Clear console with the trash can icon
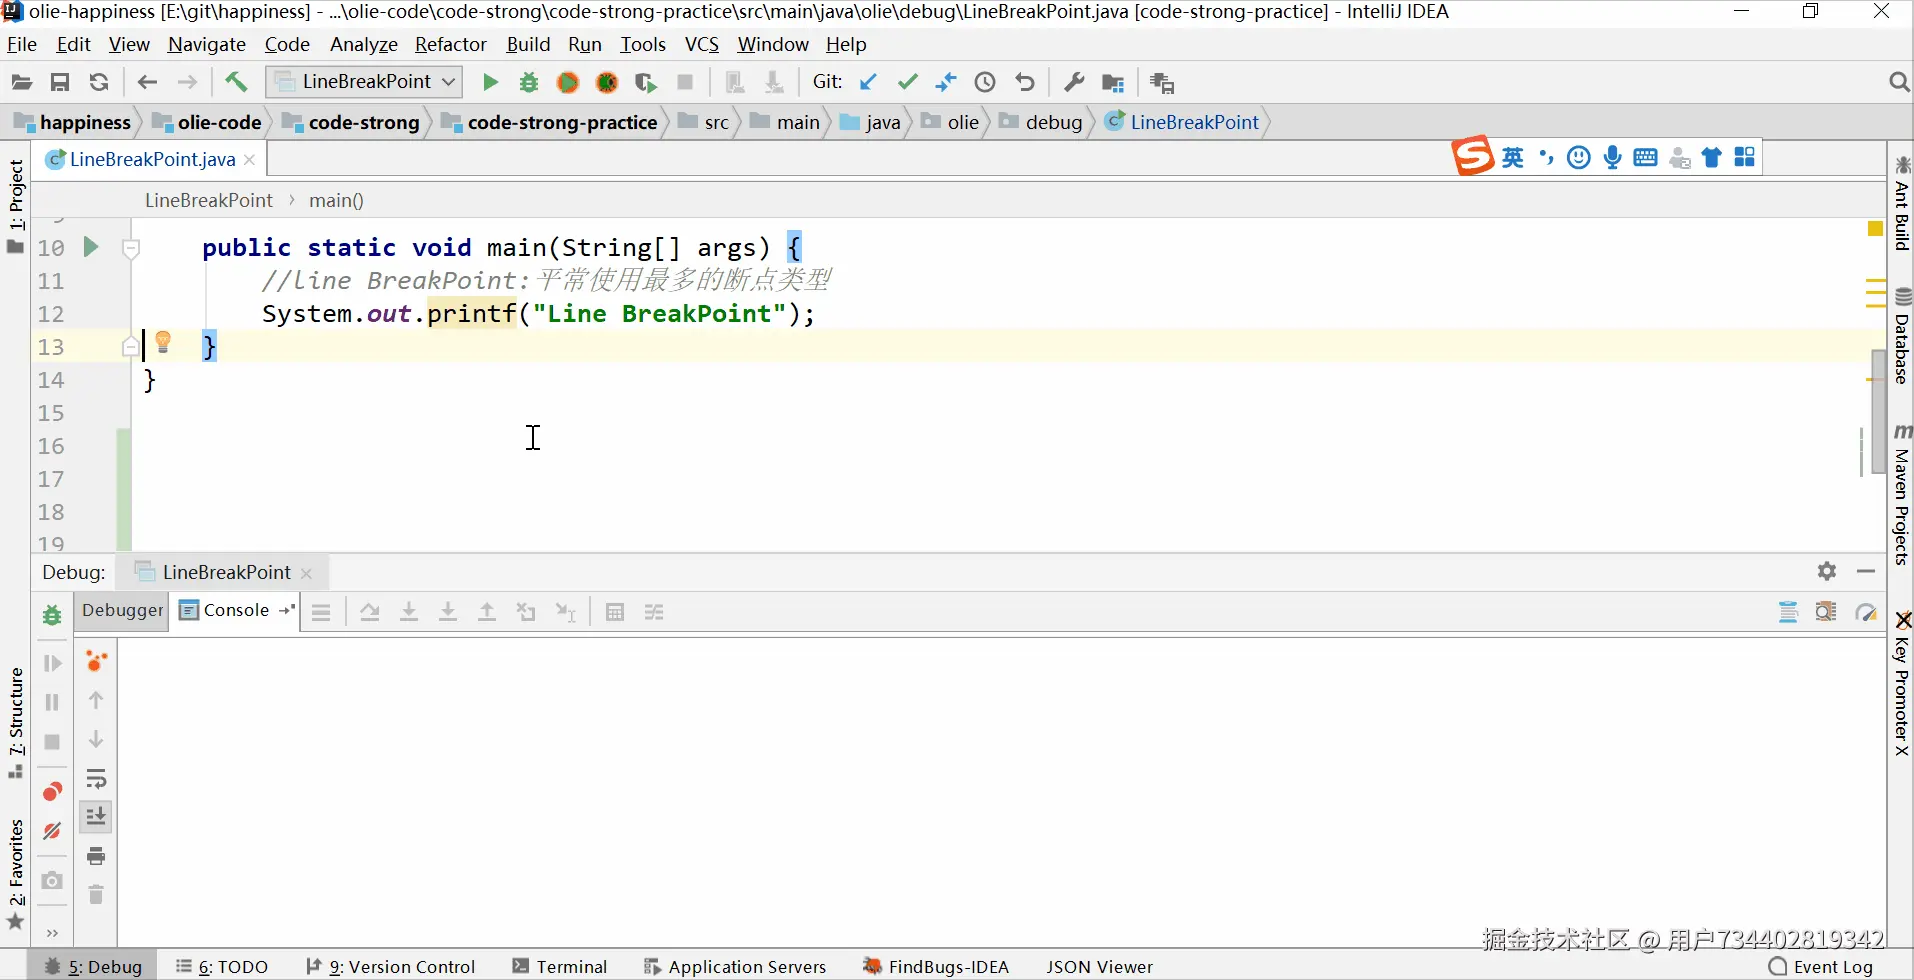 tap(96, 894)
